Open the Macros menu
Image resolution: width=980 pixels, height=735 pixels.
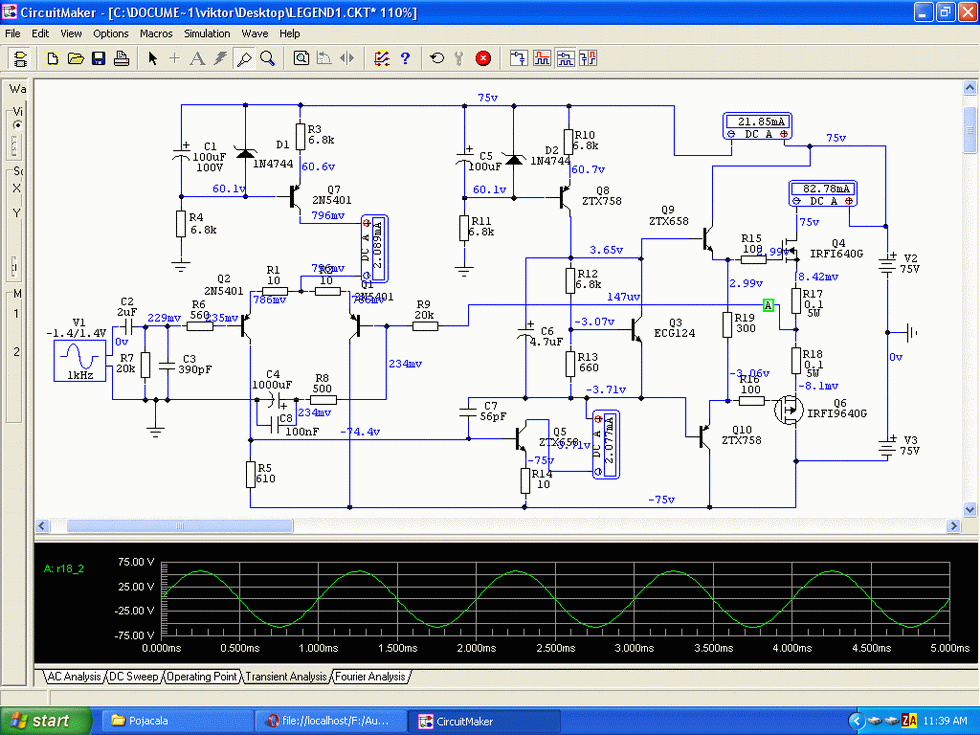coord(156,34)
